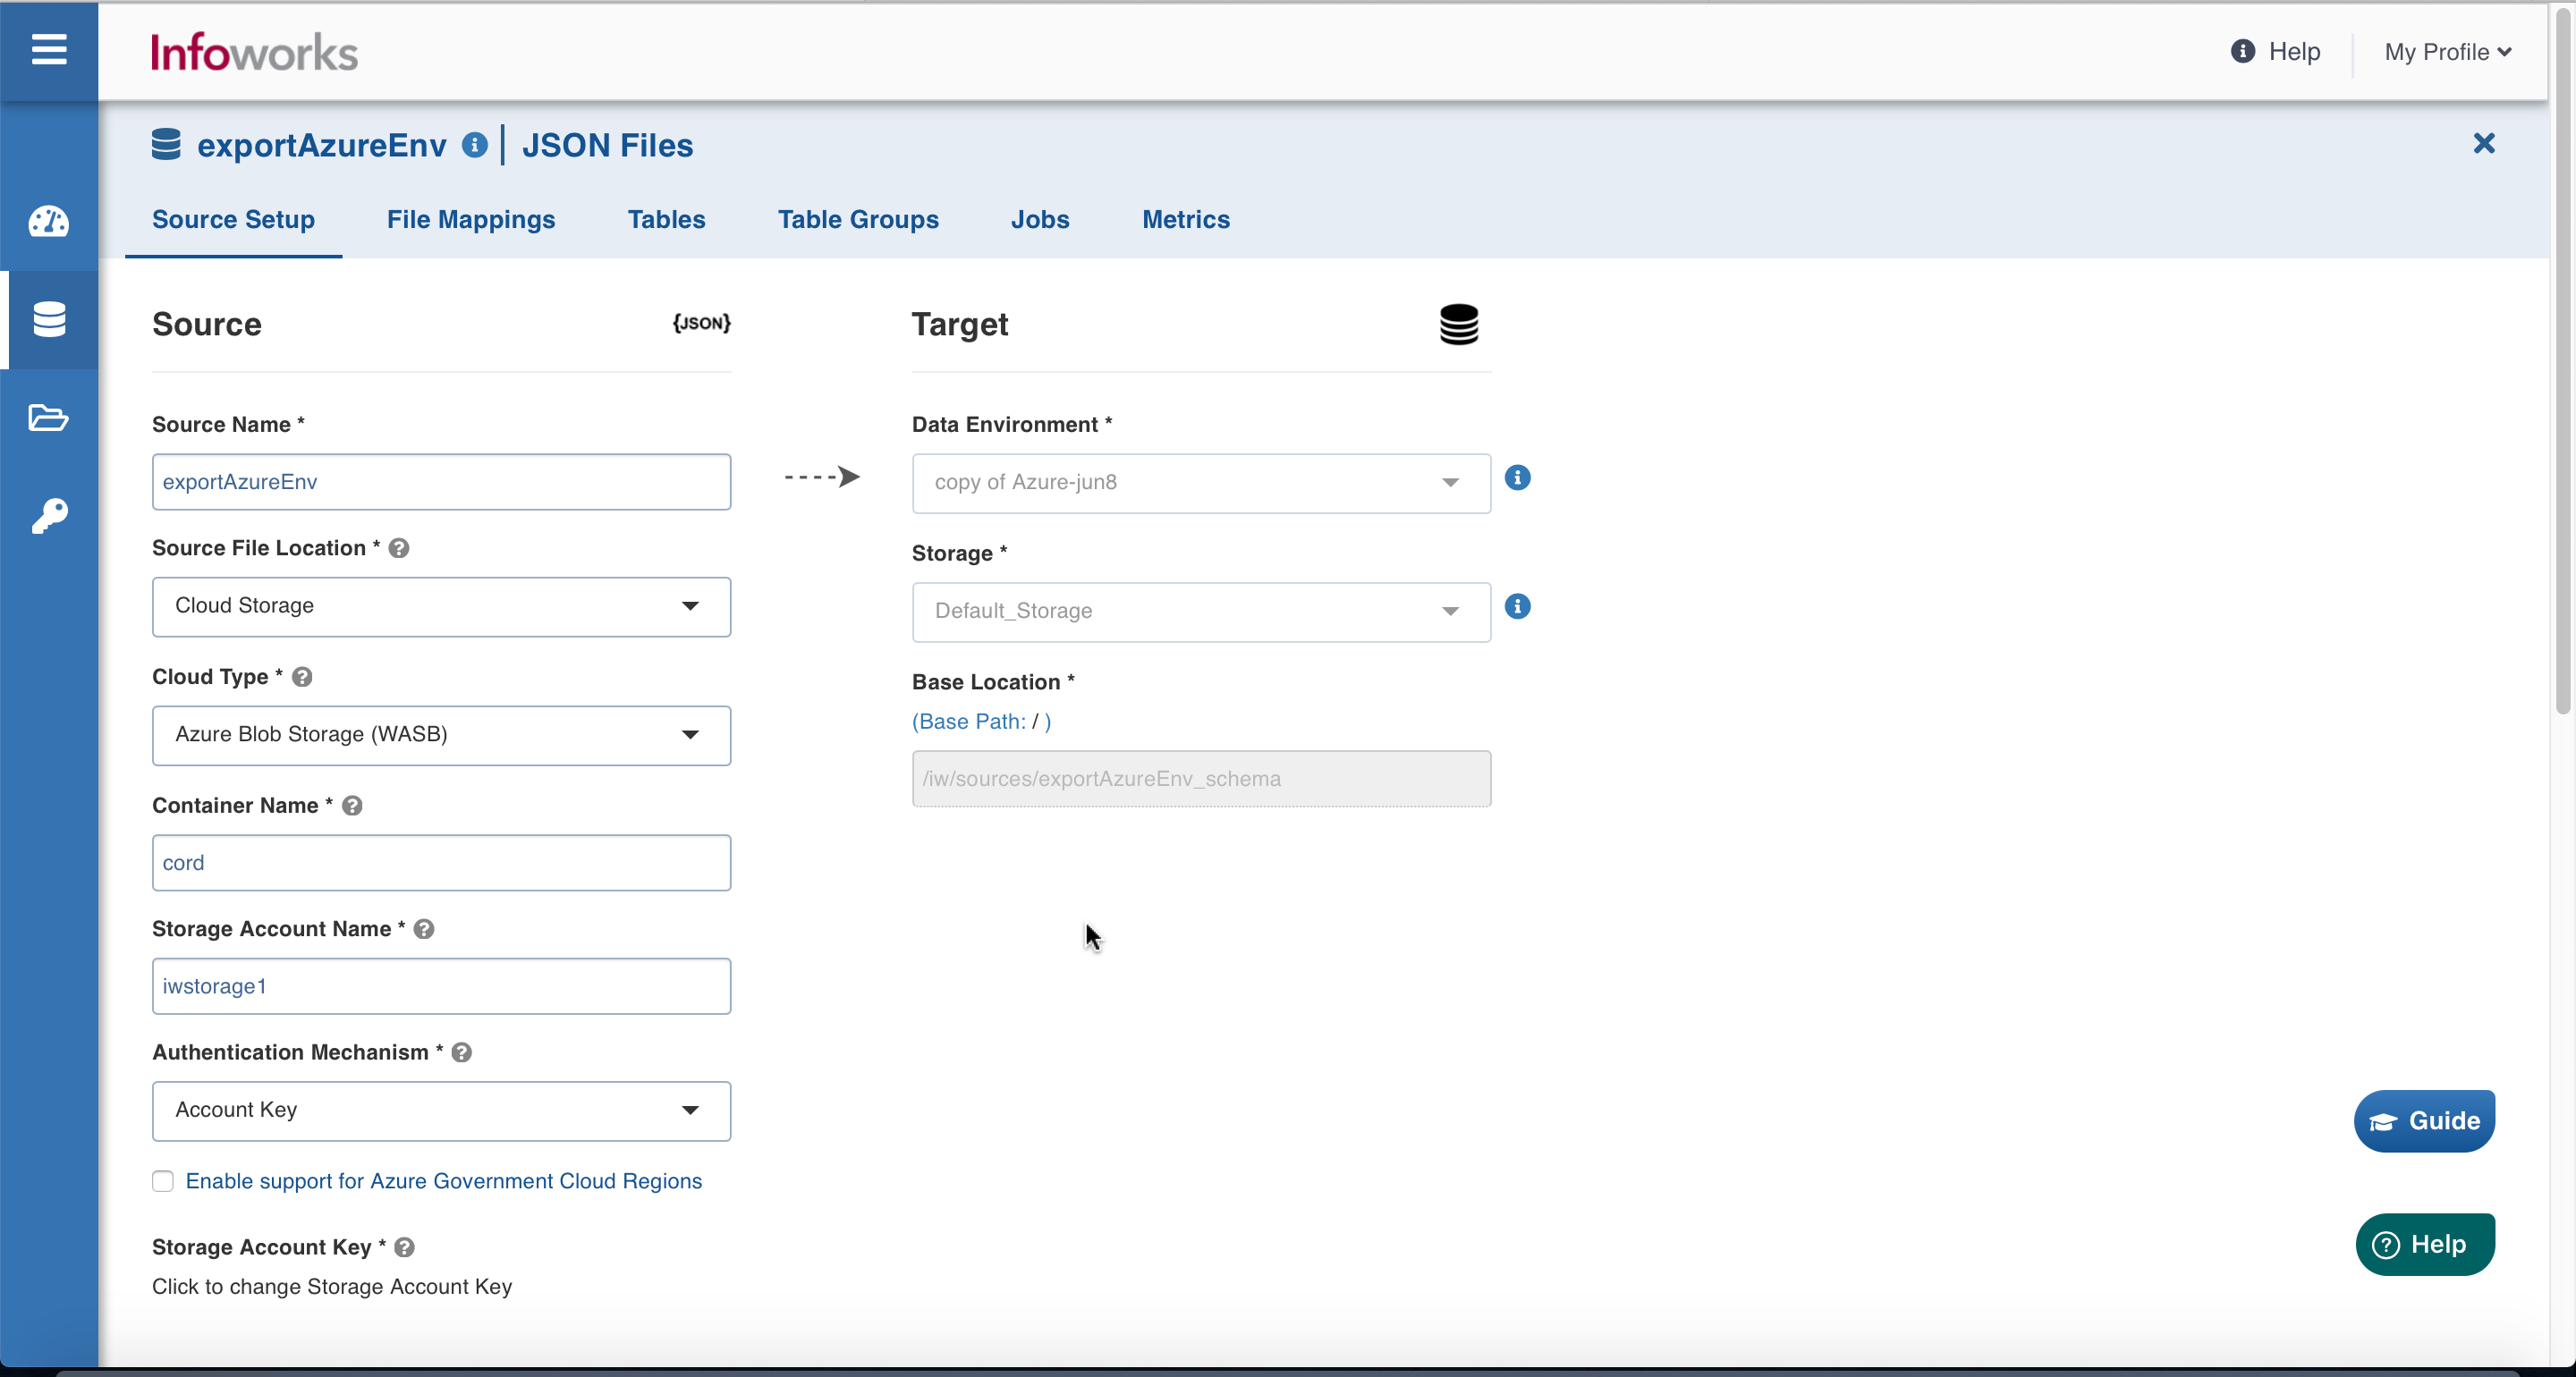Viewport: 2576px width, 1377px height.
Task: Open the hamburger menu
Action: [48, 48]
